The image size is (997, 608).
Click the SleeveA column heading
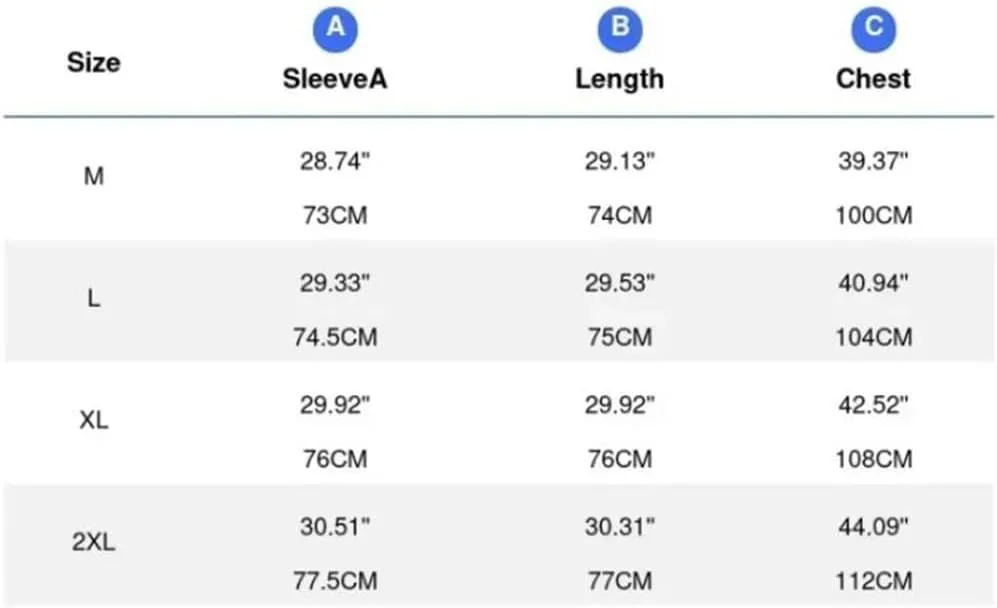click(x=335, y=79)
